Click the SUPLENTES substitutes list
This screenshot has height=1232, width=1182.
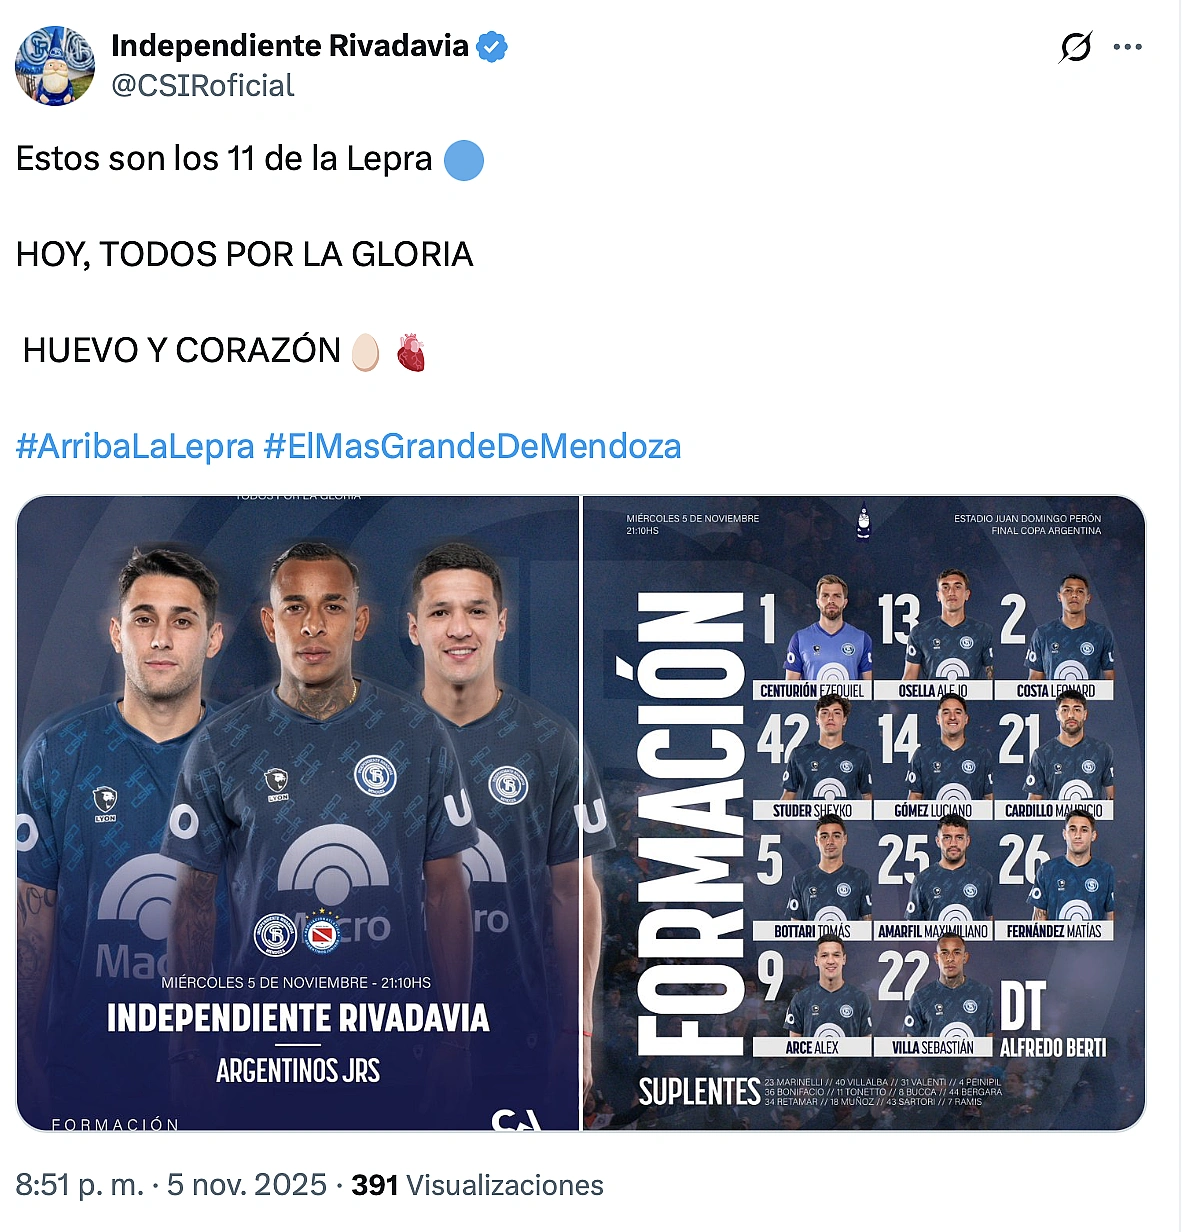pyautogui.click(x=820, y=1091)
